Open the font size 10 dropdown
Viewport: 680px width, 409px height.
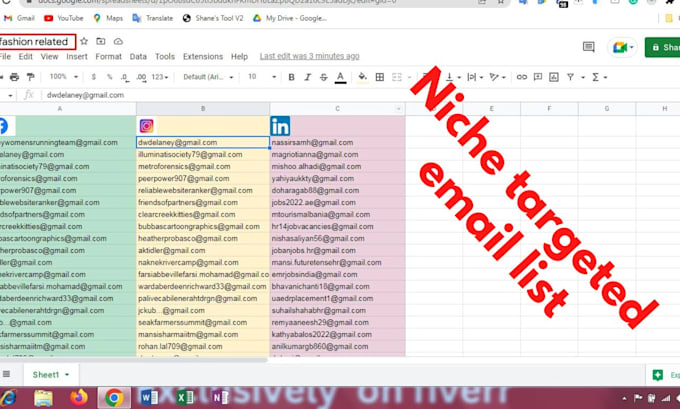click(x=262, y=77)
